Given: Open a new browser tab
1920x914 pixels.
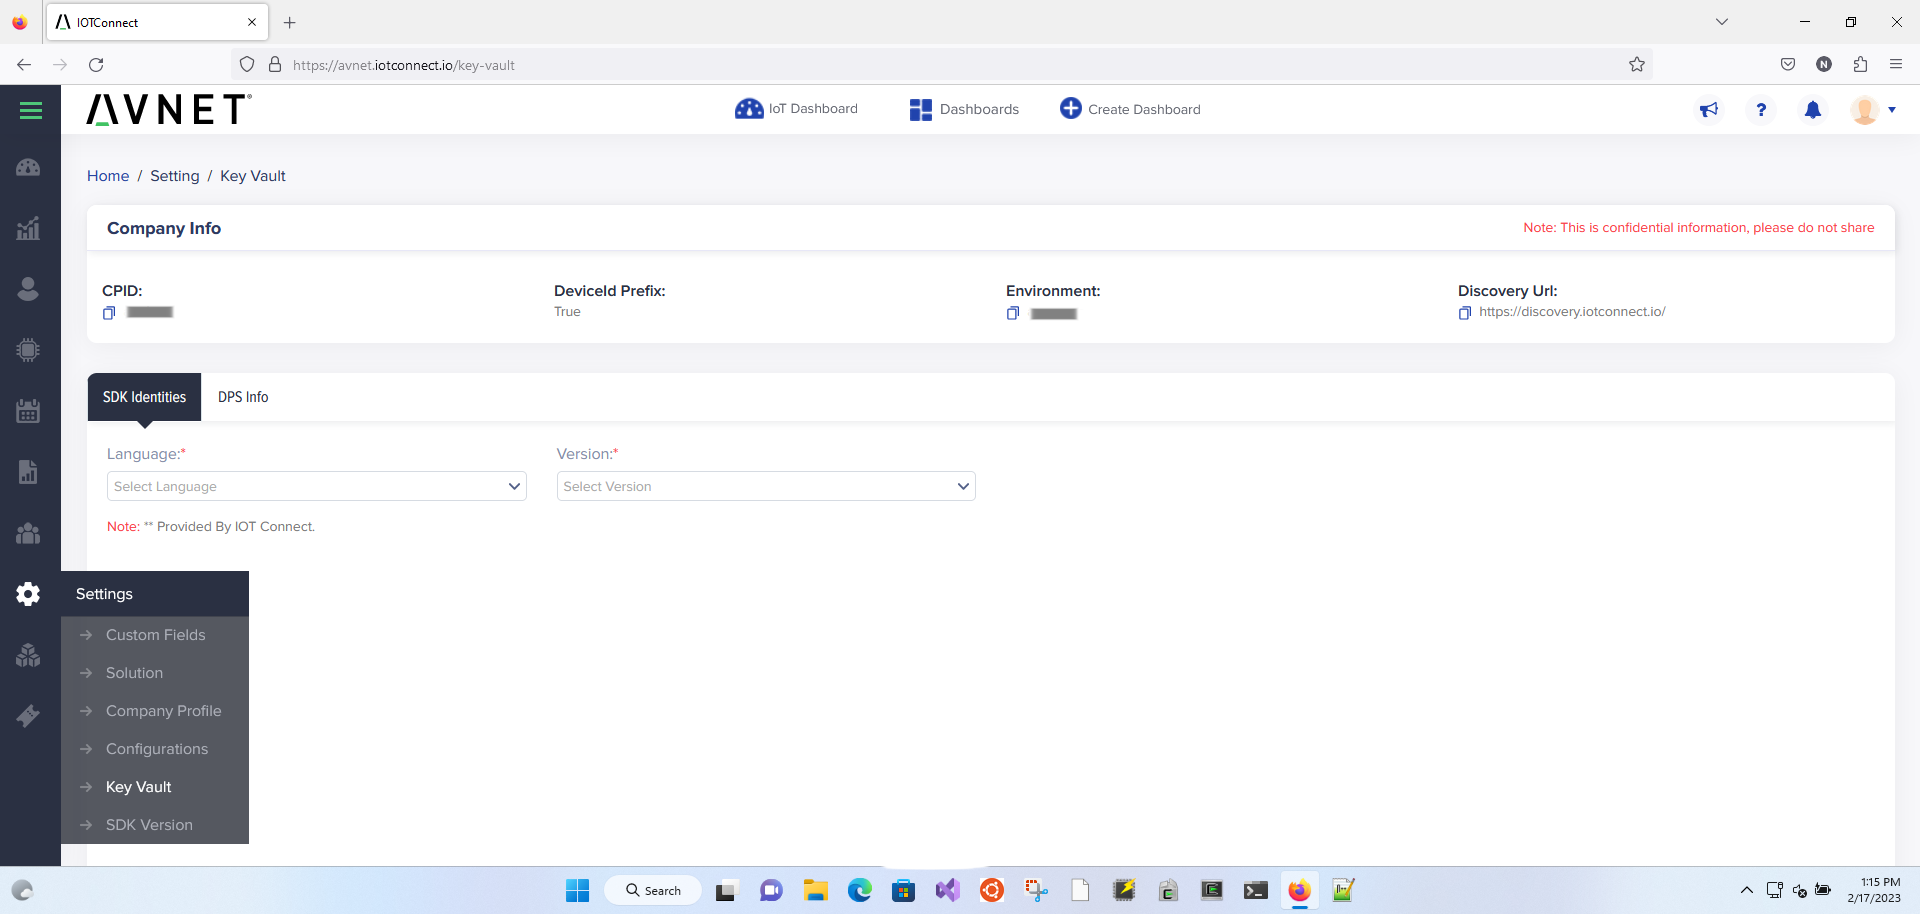Looking at the screenshot, I should pos(290,22).
